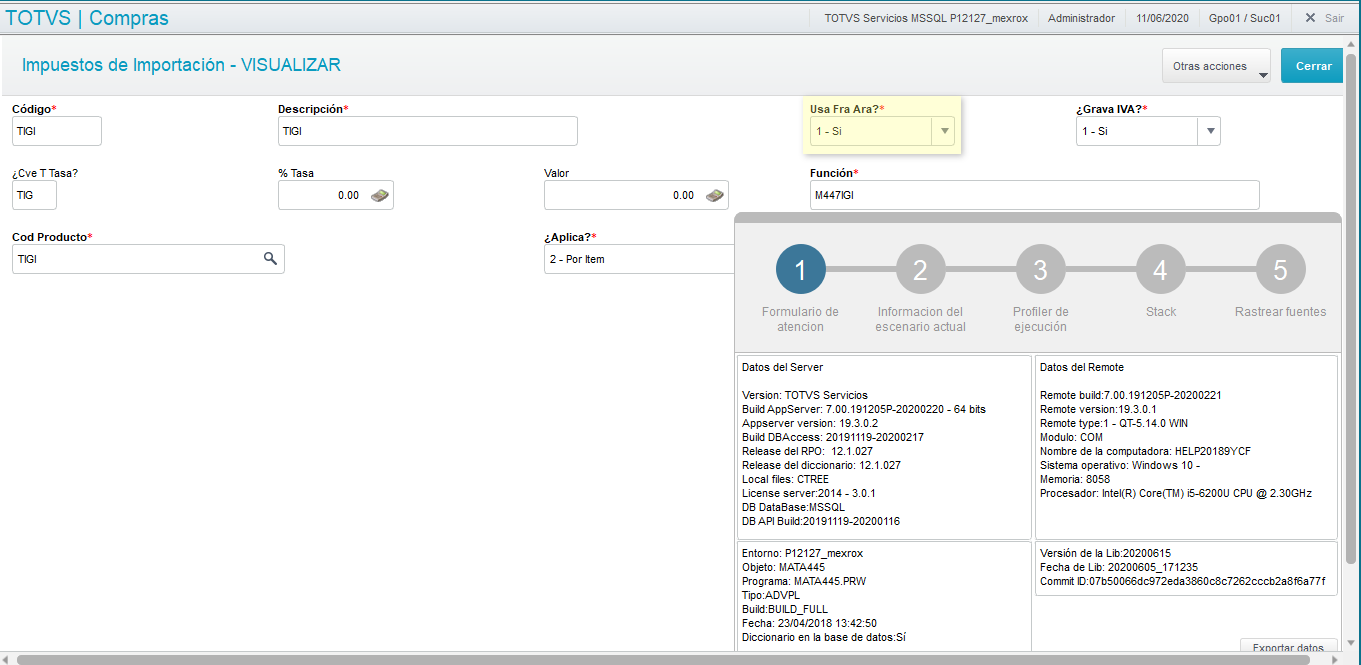Click the Build AppServer version line

[x=864, y=409]
